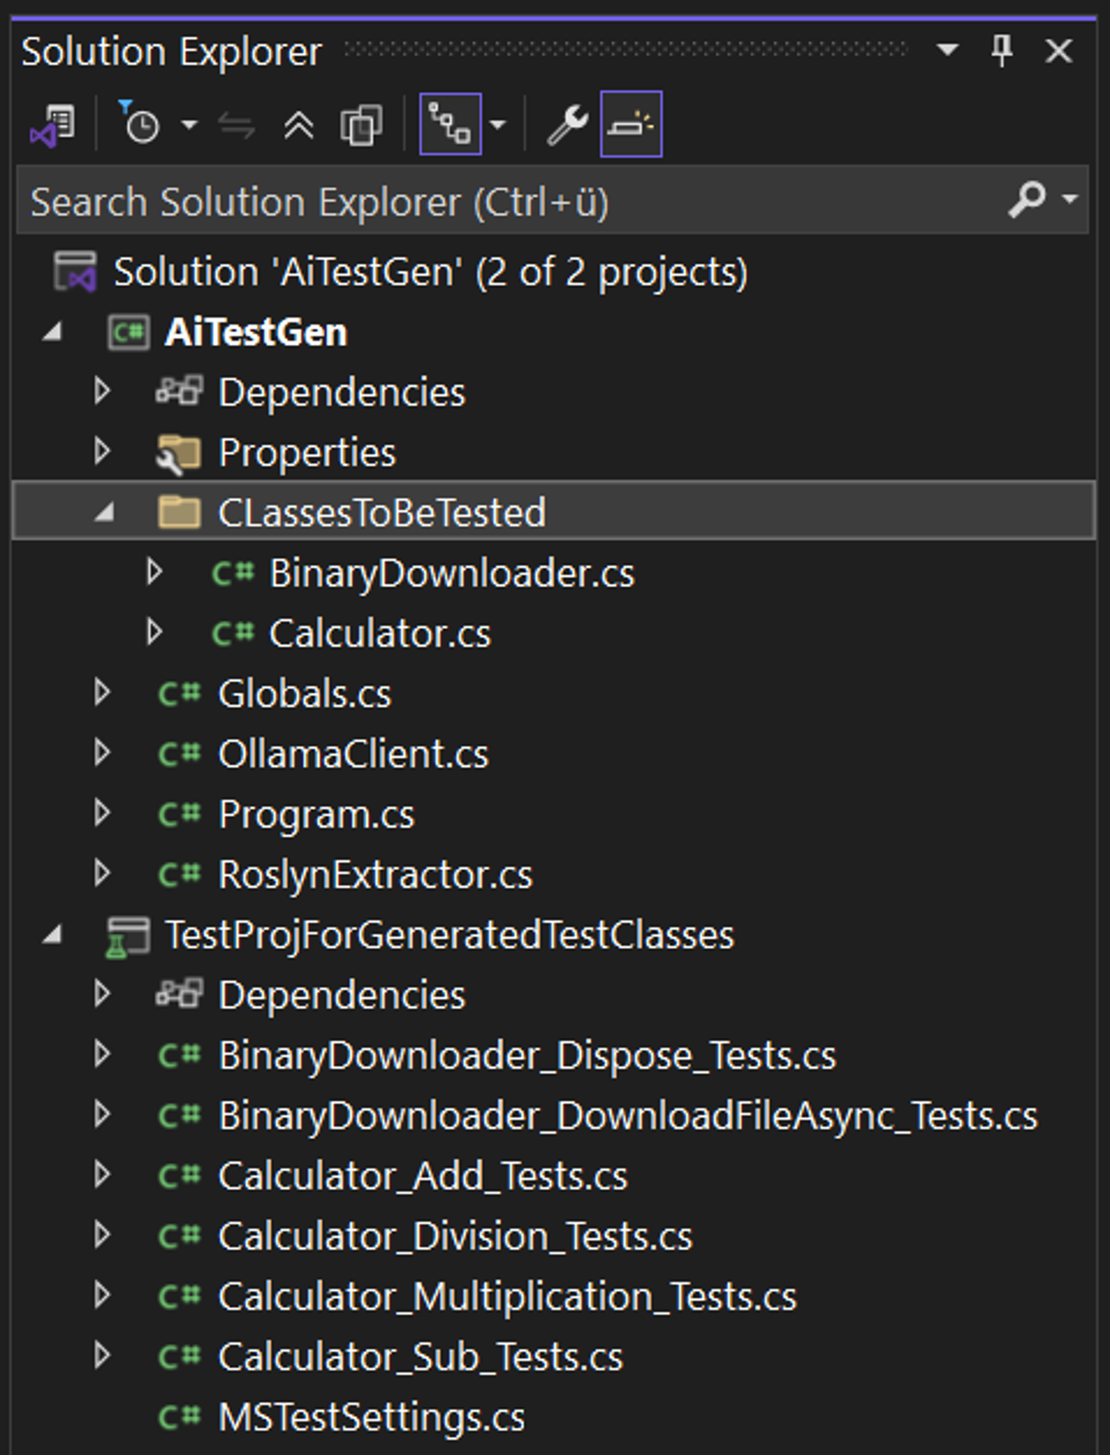Screen dimensions: 1110x1455
Task: Expand Dependencies under AiTestGen project
Action: tap(102, 391)
